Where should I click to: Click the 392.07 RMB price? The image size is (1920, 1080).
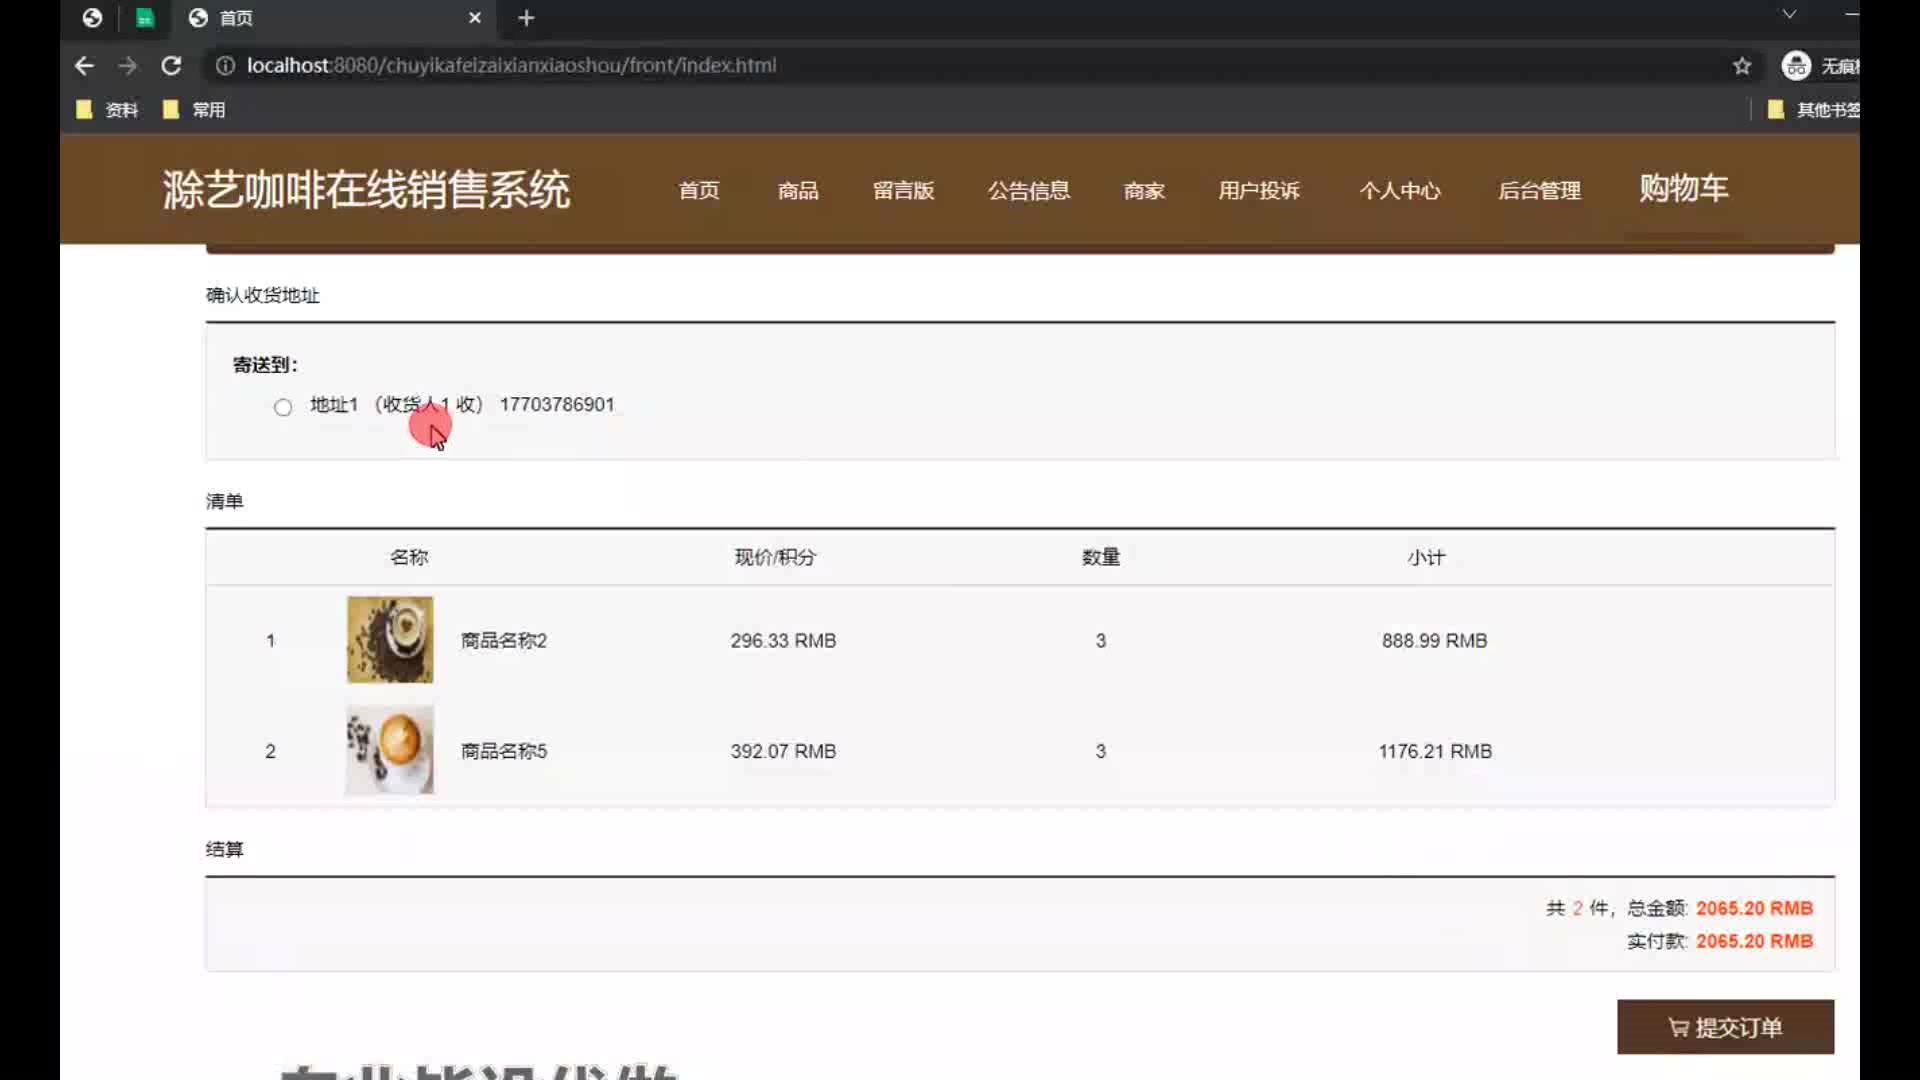coord(783,751)
